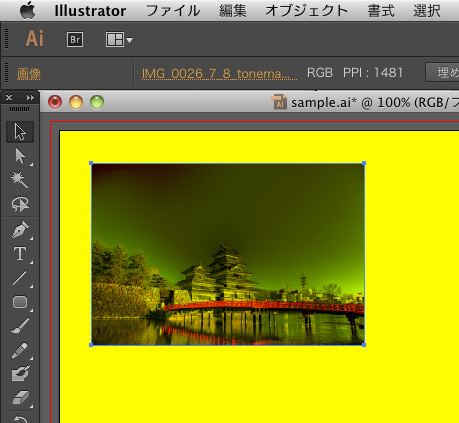Viewport: 459px width, 423px height.
Task: Select the Line Segment tool
Action: 20,278
